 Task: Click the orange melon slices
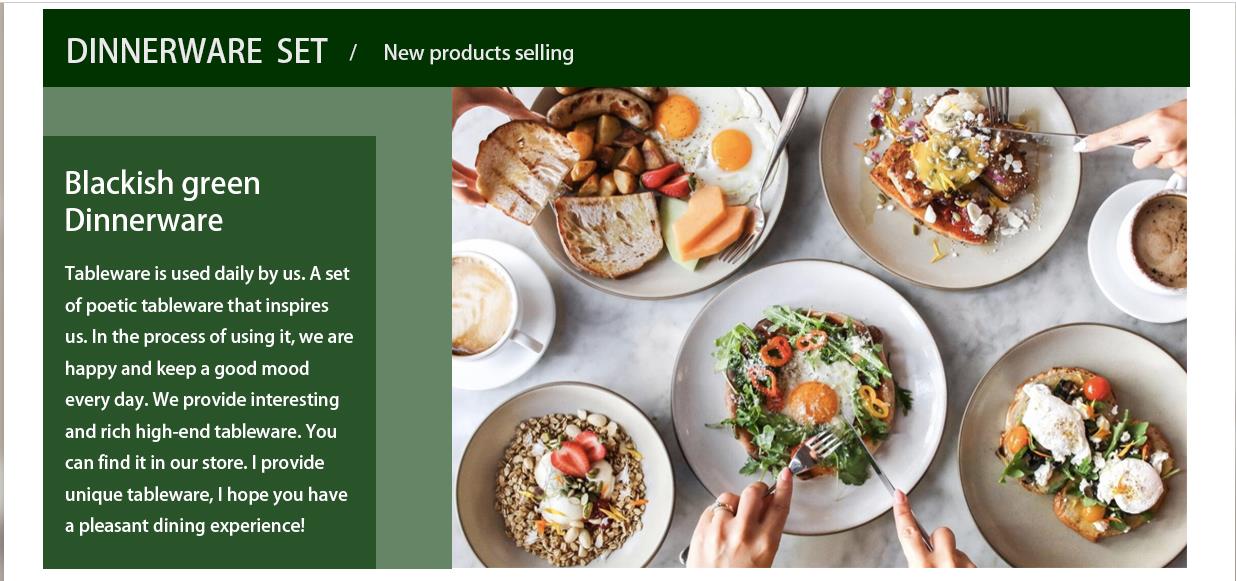point(710,224)
